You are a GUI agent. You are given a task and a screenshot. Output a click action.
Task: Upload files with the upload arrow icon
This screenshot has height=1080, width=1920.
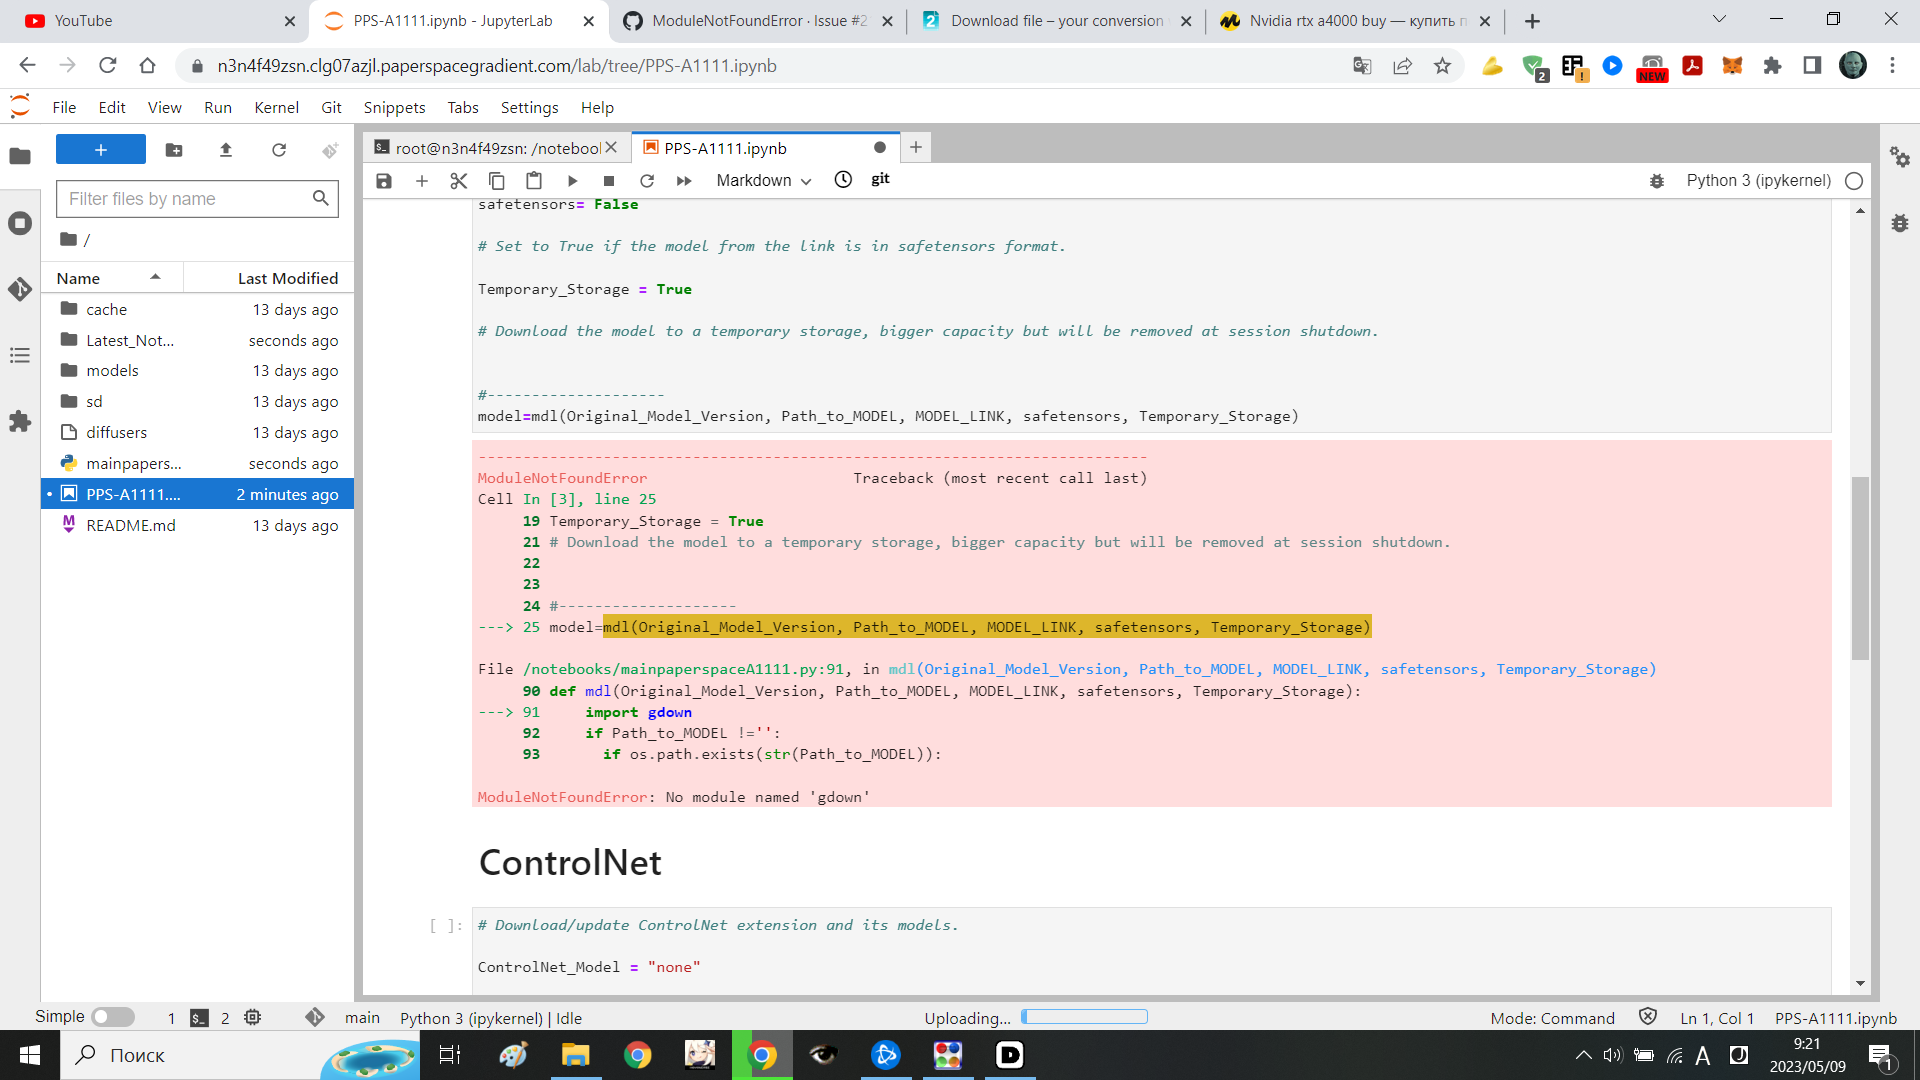[226, 150]
